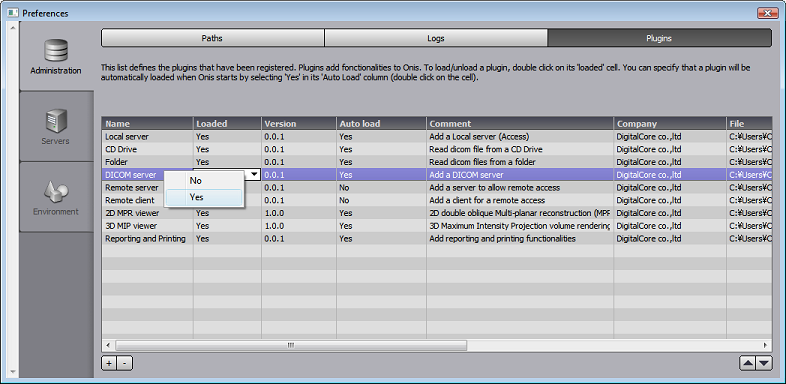Click Auto load cell for Remote server
Image resolution: width=786 pixels, height=384 pixels.
pos(381,187)
